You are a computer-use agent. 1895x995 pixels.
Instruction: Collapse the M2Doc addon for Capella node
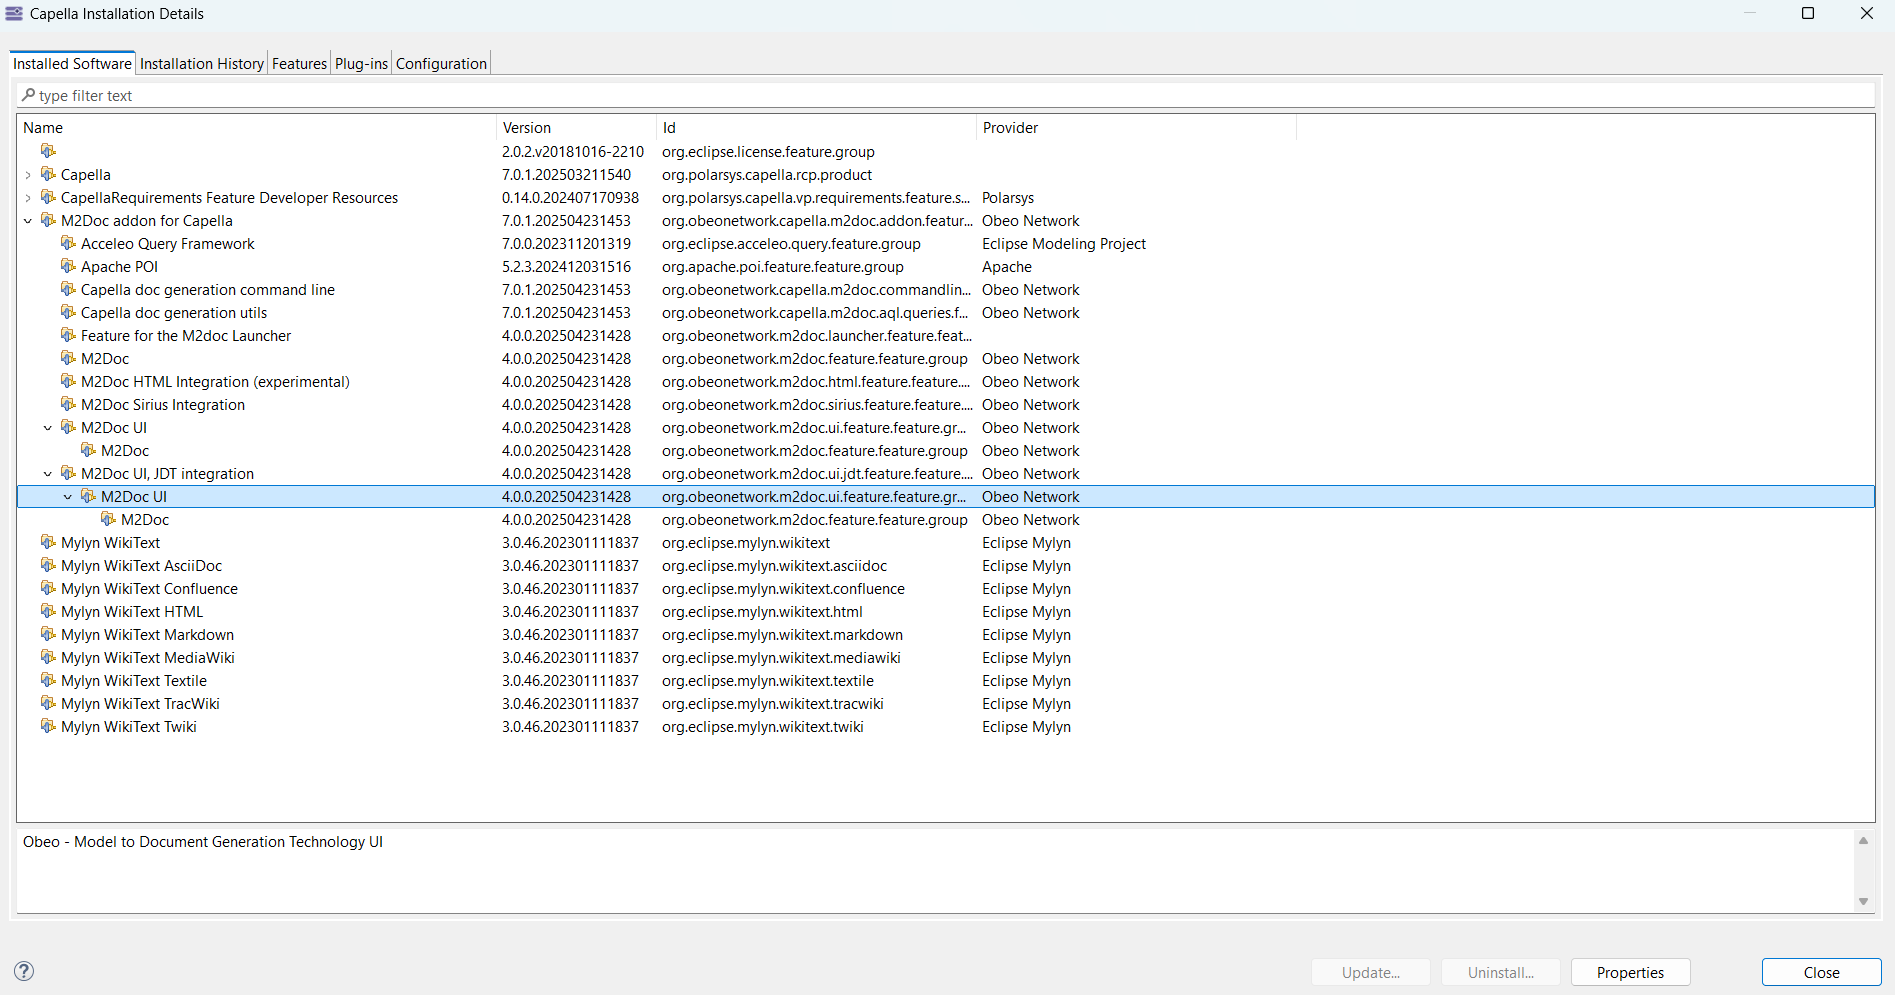[28, 221]
